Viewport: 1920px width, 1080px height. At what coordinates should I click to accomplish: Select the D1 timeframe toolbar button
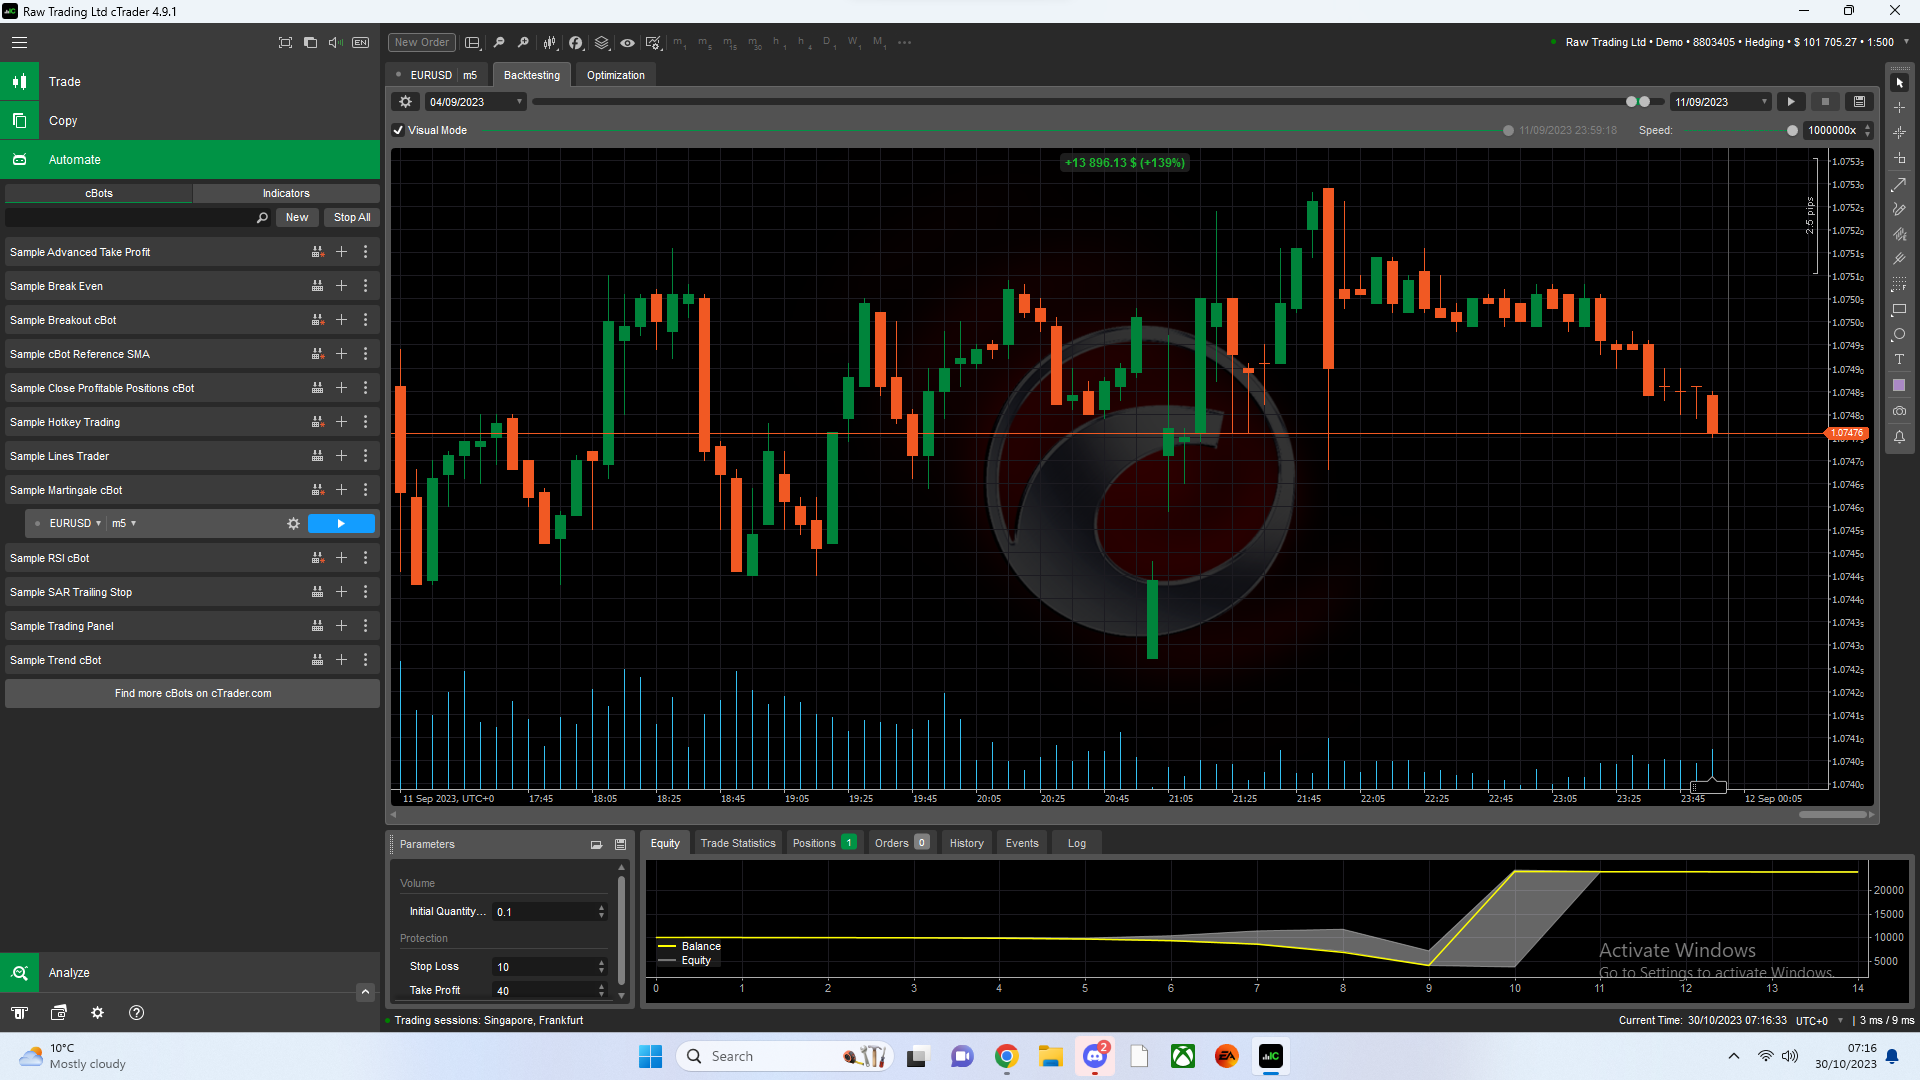click(828, 43)
